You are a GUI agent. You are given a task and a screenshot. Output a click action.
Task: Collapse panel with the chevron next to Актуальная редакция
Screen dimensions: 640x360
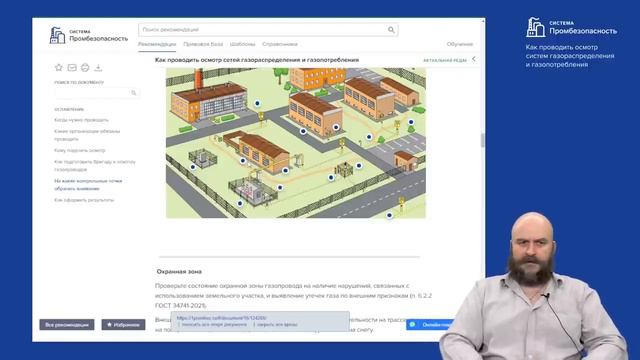(x=474, y=59)
